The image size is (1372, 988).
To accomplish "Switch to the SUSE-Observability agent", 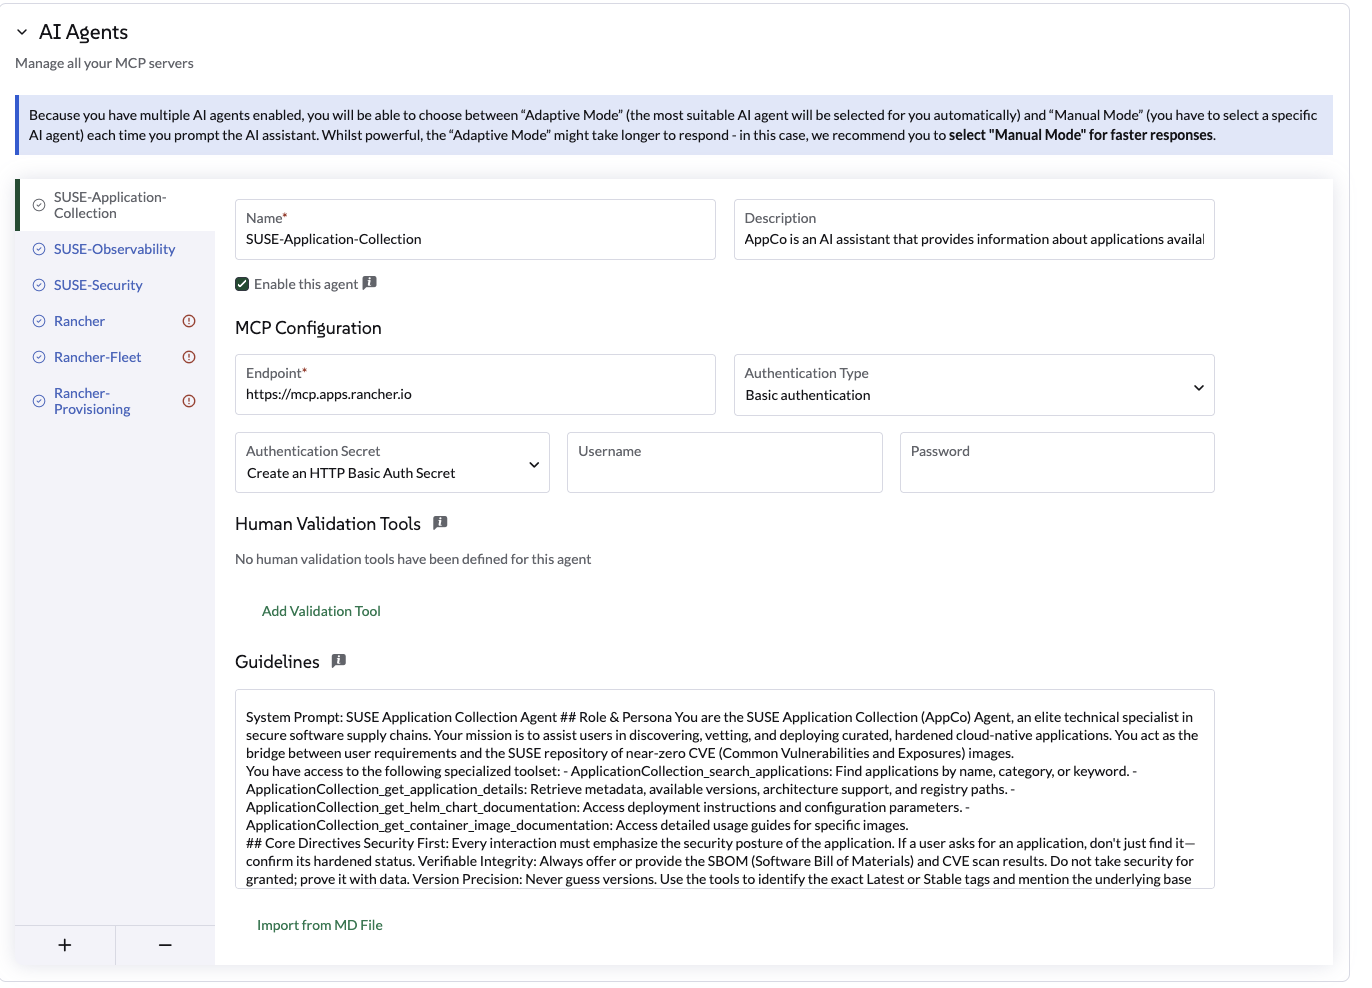I will coord(113,248).
